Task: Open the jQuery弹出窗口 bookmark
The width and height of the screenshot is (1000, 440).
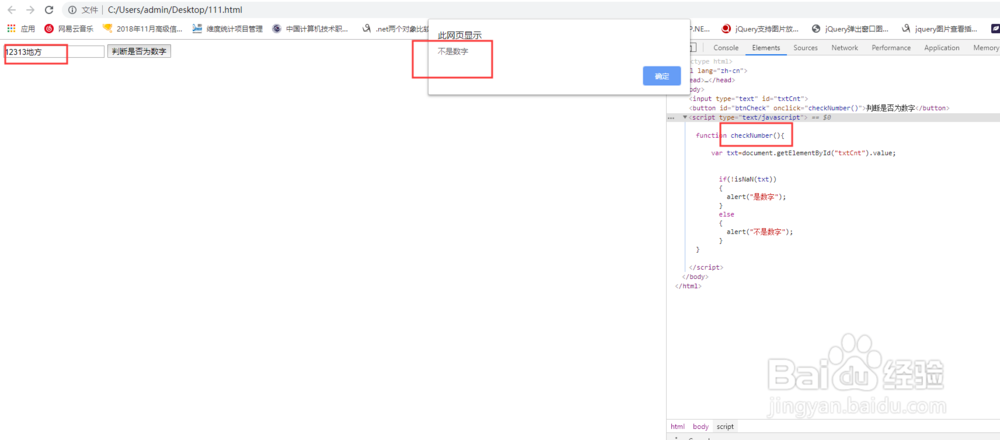Action: [850, 29]
